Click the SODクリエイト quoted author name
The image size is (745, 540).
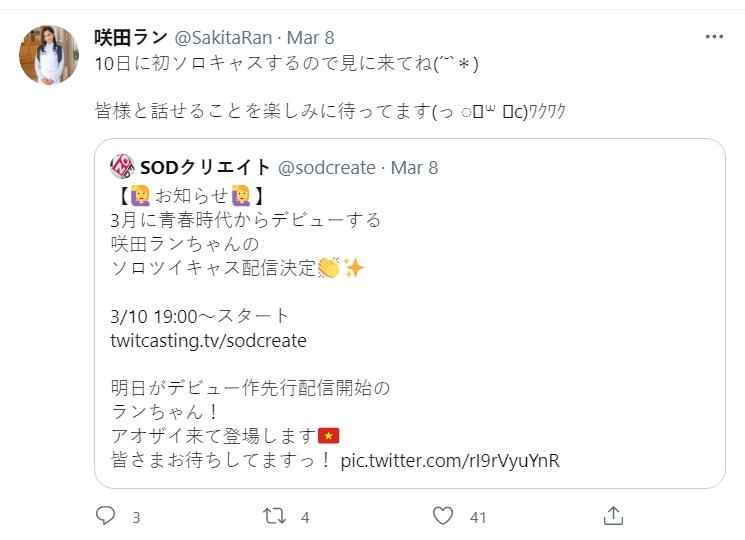[205, 167]
